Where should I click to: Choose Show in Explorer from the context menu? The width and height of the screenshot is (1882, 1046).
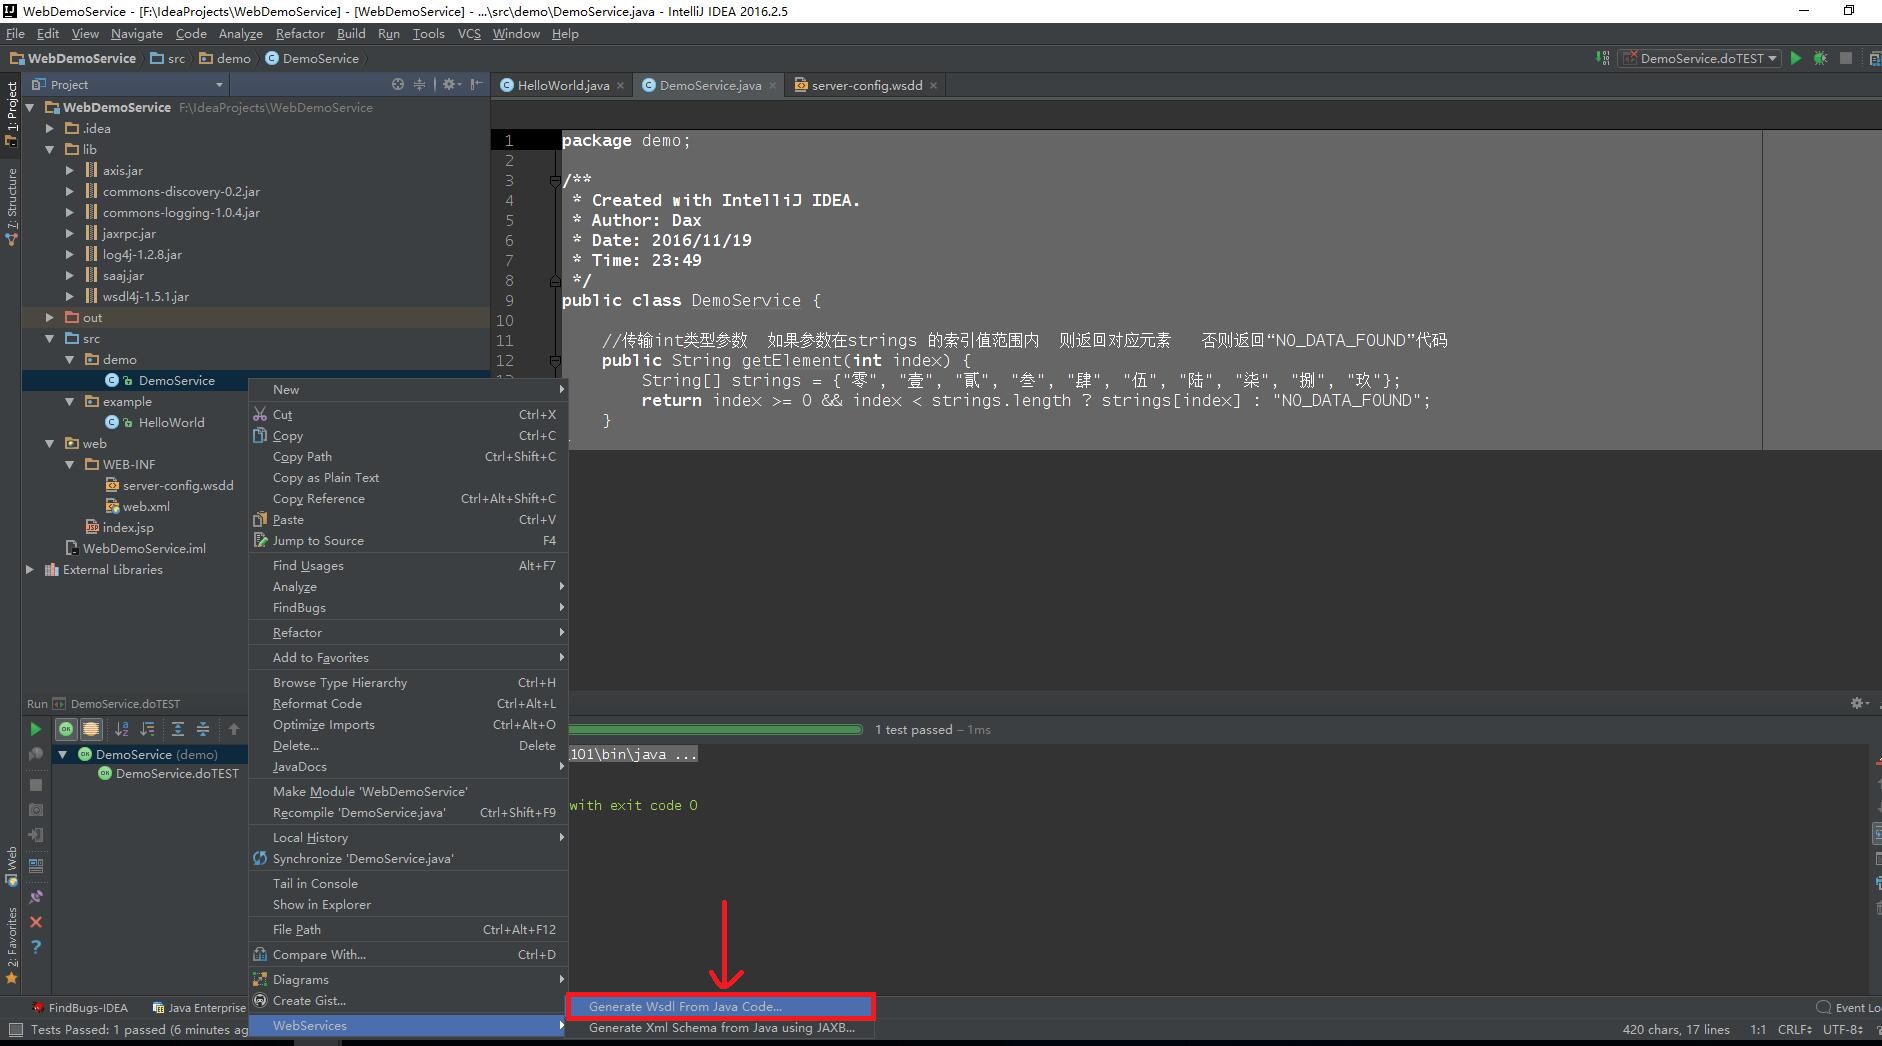point(408,904)
